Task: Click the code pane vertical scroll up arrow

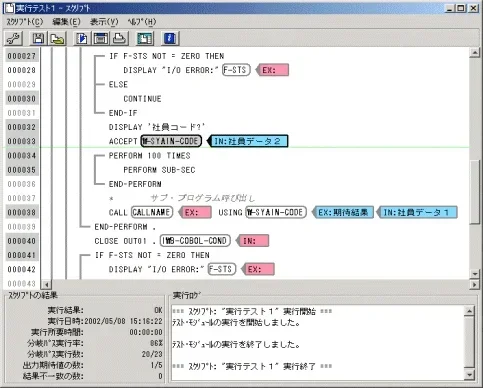Action: pos(474,53)
